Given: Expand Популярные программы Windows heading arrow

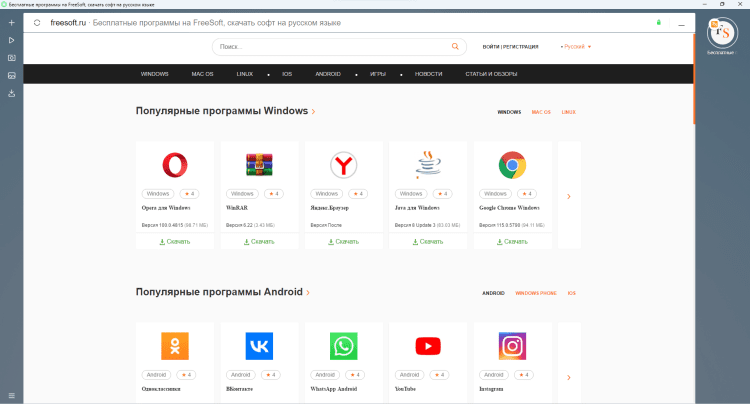Looking at the screenshot, I should click(313, 111).
